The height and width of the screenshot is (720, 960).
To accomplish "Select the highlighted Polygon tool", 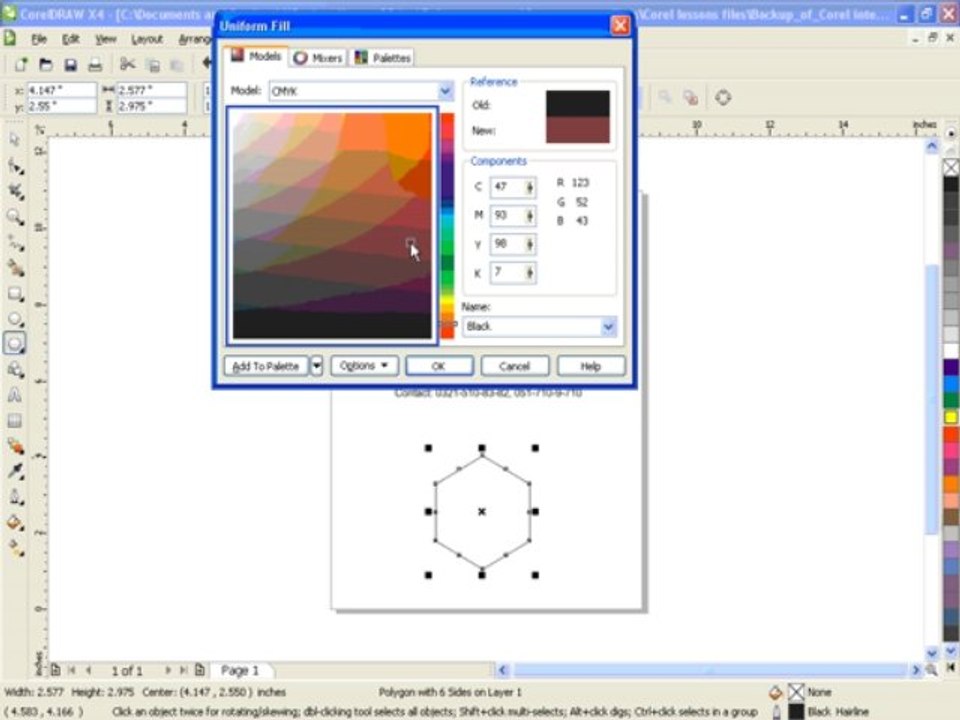I will pos(15,343).
